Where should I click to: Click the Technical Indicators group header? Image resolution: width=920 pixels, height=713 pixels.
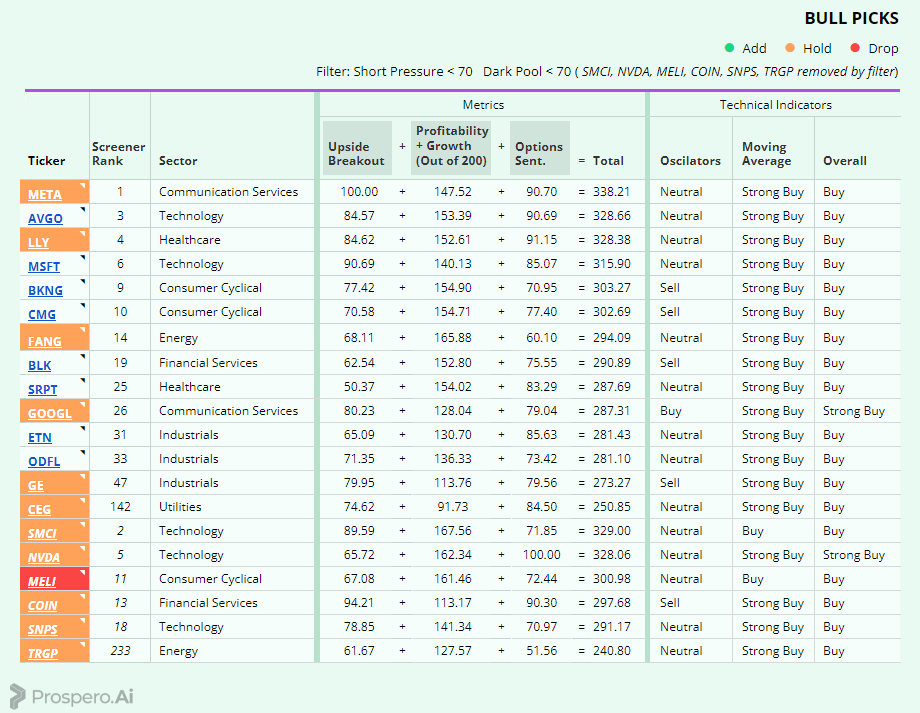click(776, 105)
